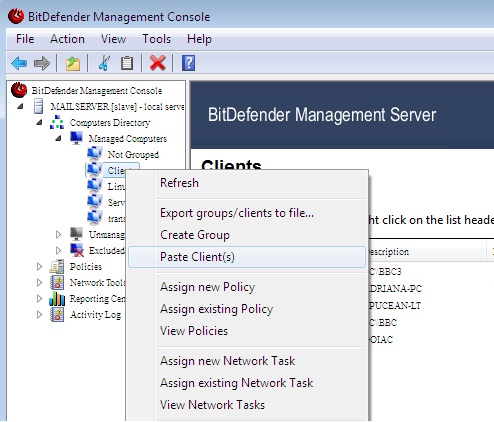Viewport: 494px width, 422px height.
Task: Open the View menu
Action: [x=113, y=39]
